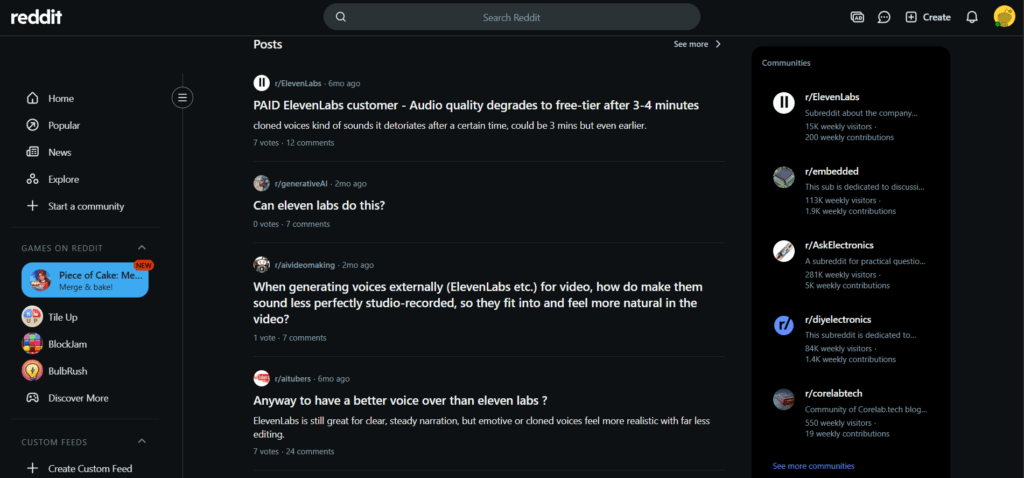This screenshot has height=478, width=1024.
Task: Open the r/aitubers subreddit link
Action: pyautogui.click(x=293, y=379)
